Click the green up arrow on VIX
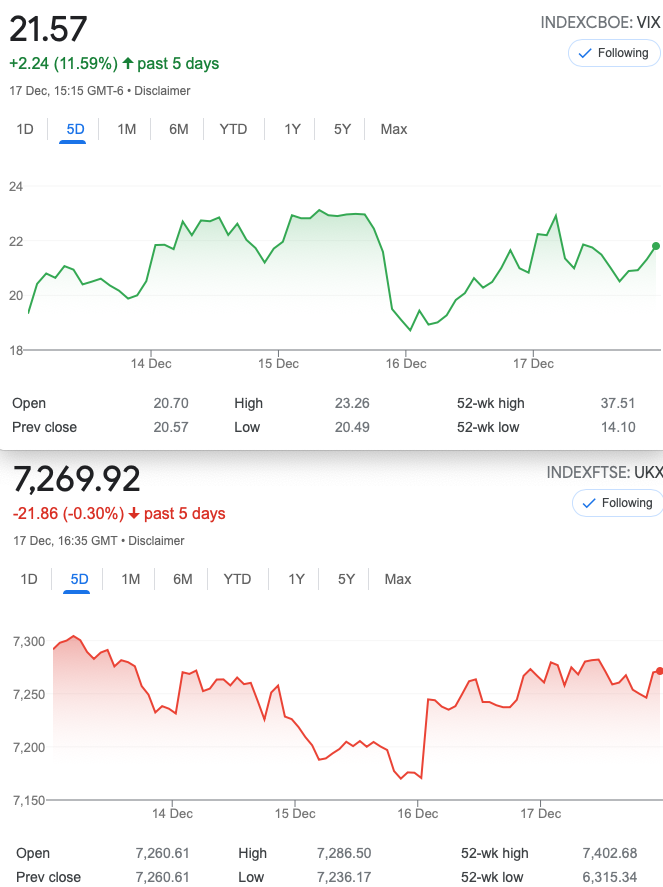The height and width of the screenshot is (887, 663). point(128,63)
